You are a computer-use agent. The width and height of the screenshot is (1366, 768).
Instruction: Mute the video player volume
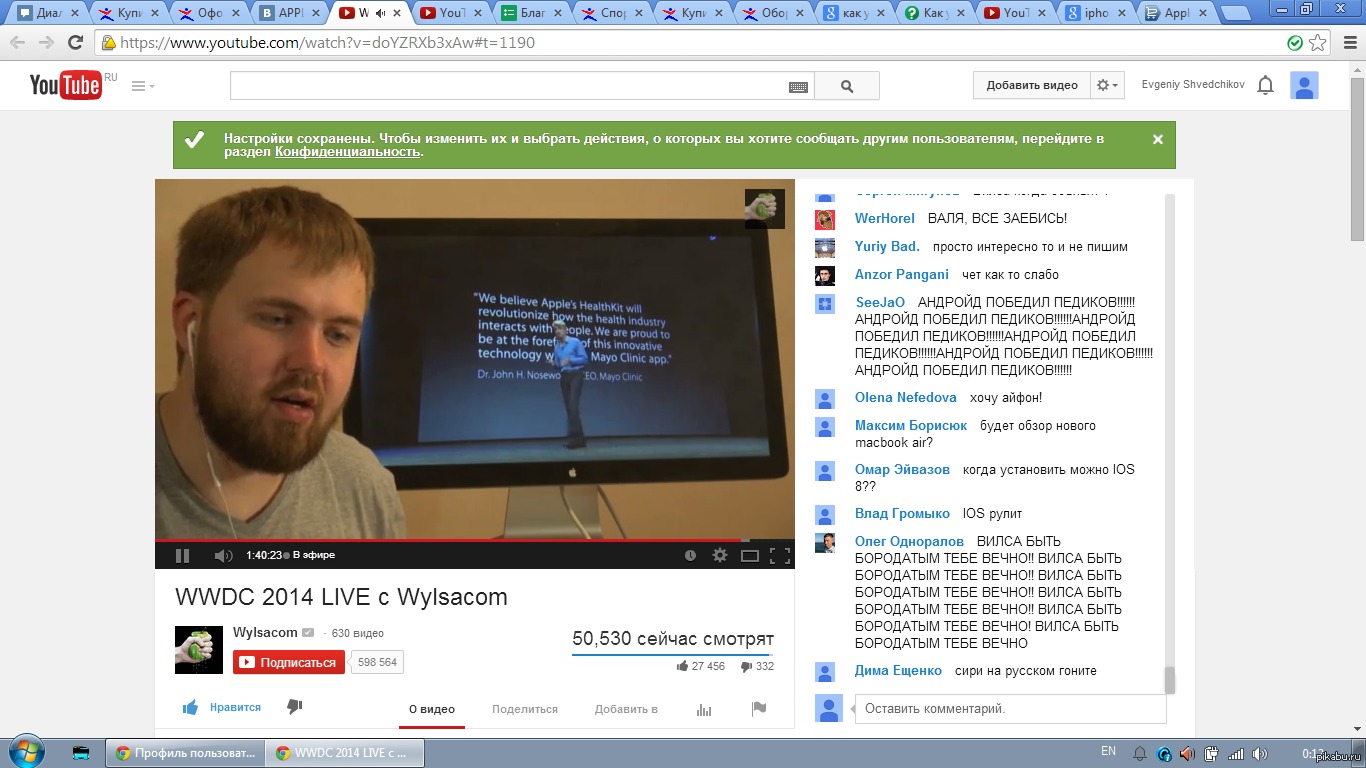click(222, 555)
